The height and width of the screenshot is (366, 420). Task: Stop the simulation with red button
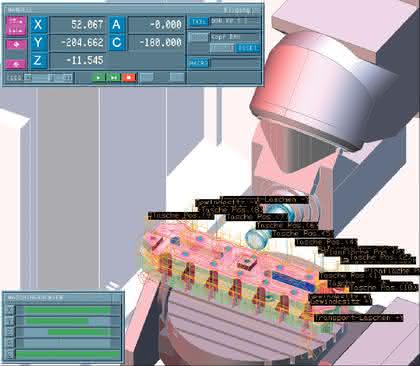pos(129,78)
